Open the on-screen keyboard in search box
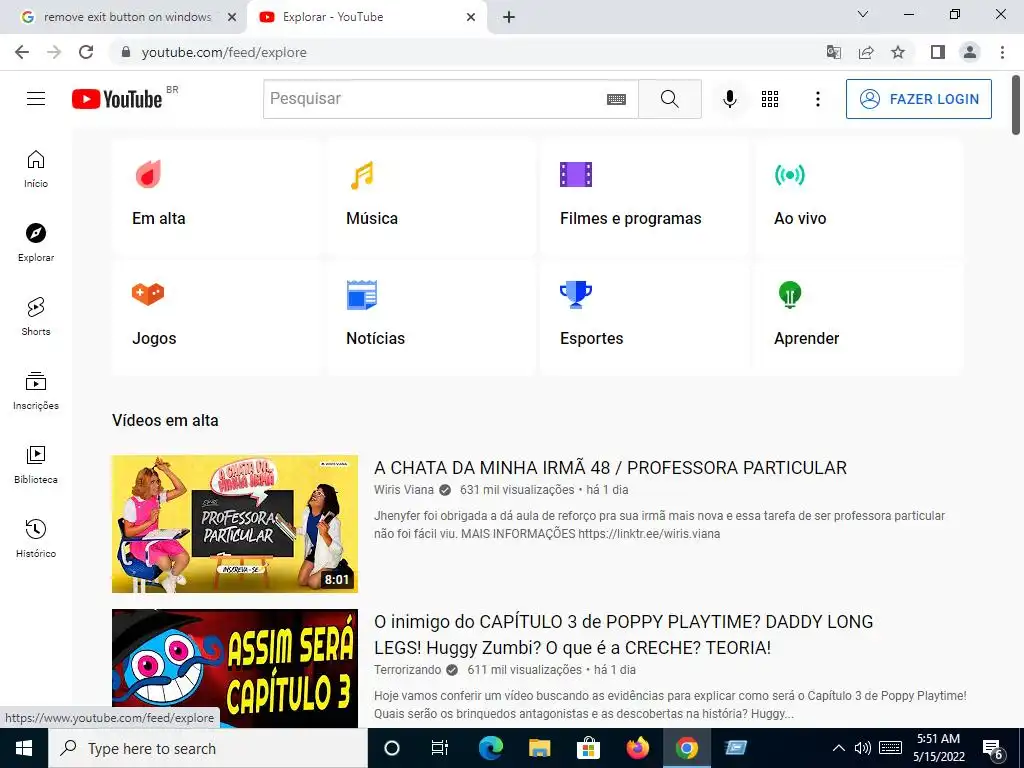The image size is (1024, 768). [616, 99]
